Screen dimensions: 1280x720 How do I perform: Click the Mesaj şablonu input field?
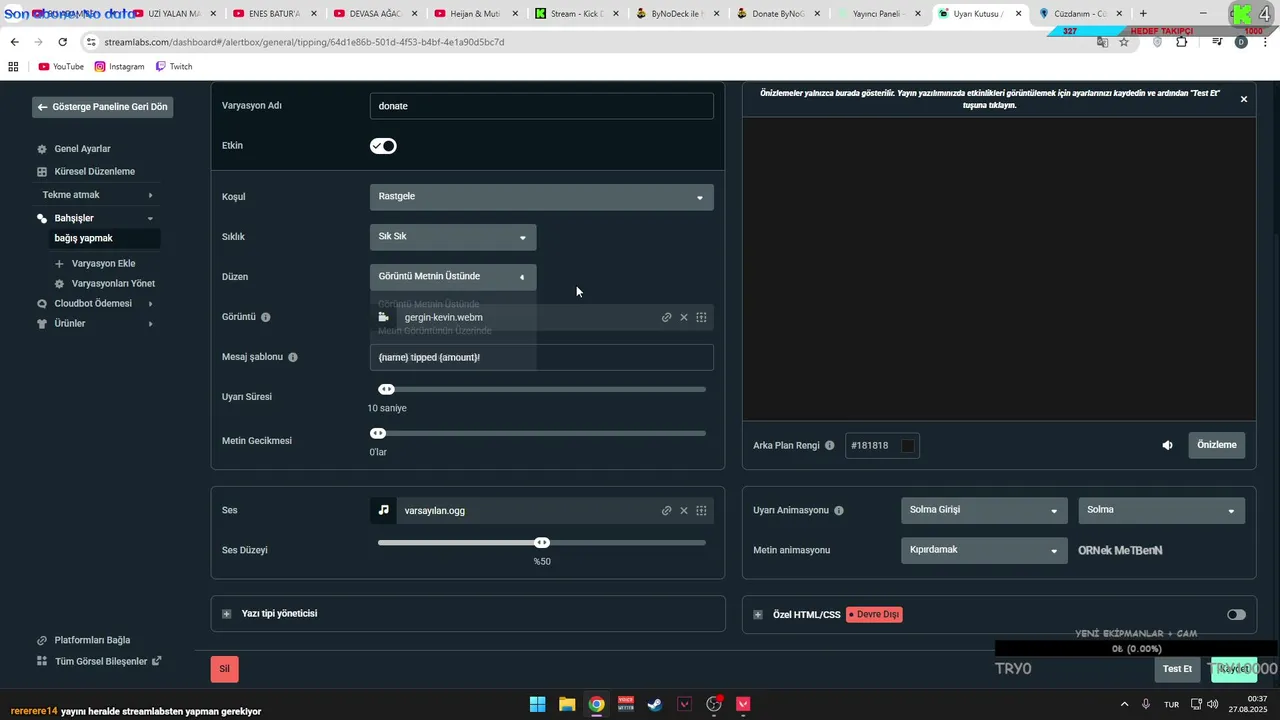542,357
